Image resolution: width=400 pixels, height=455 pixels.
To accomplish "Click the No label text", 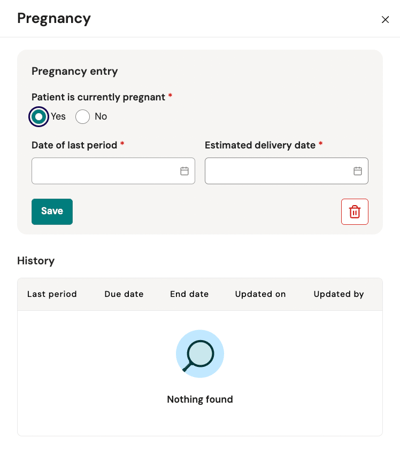I will tap(101, 116).
